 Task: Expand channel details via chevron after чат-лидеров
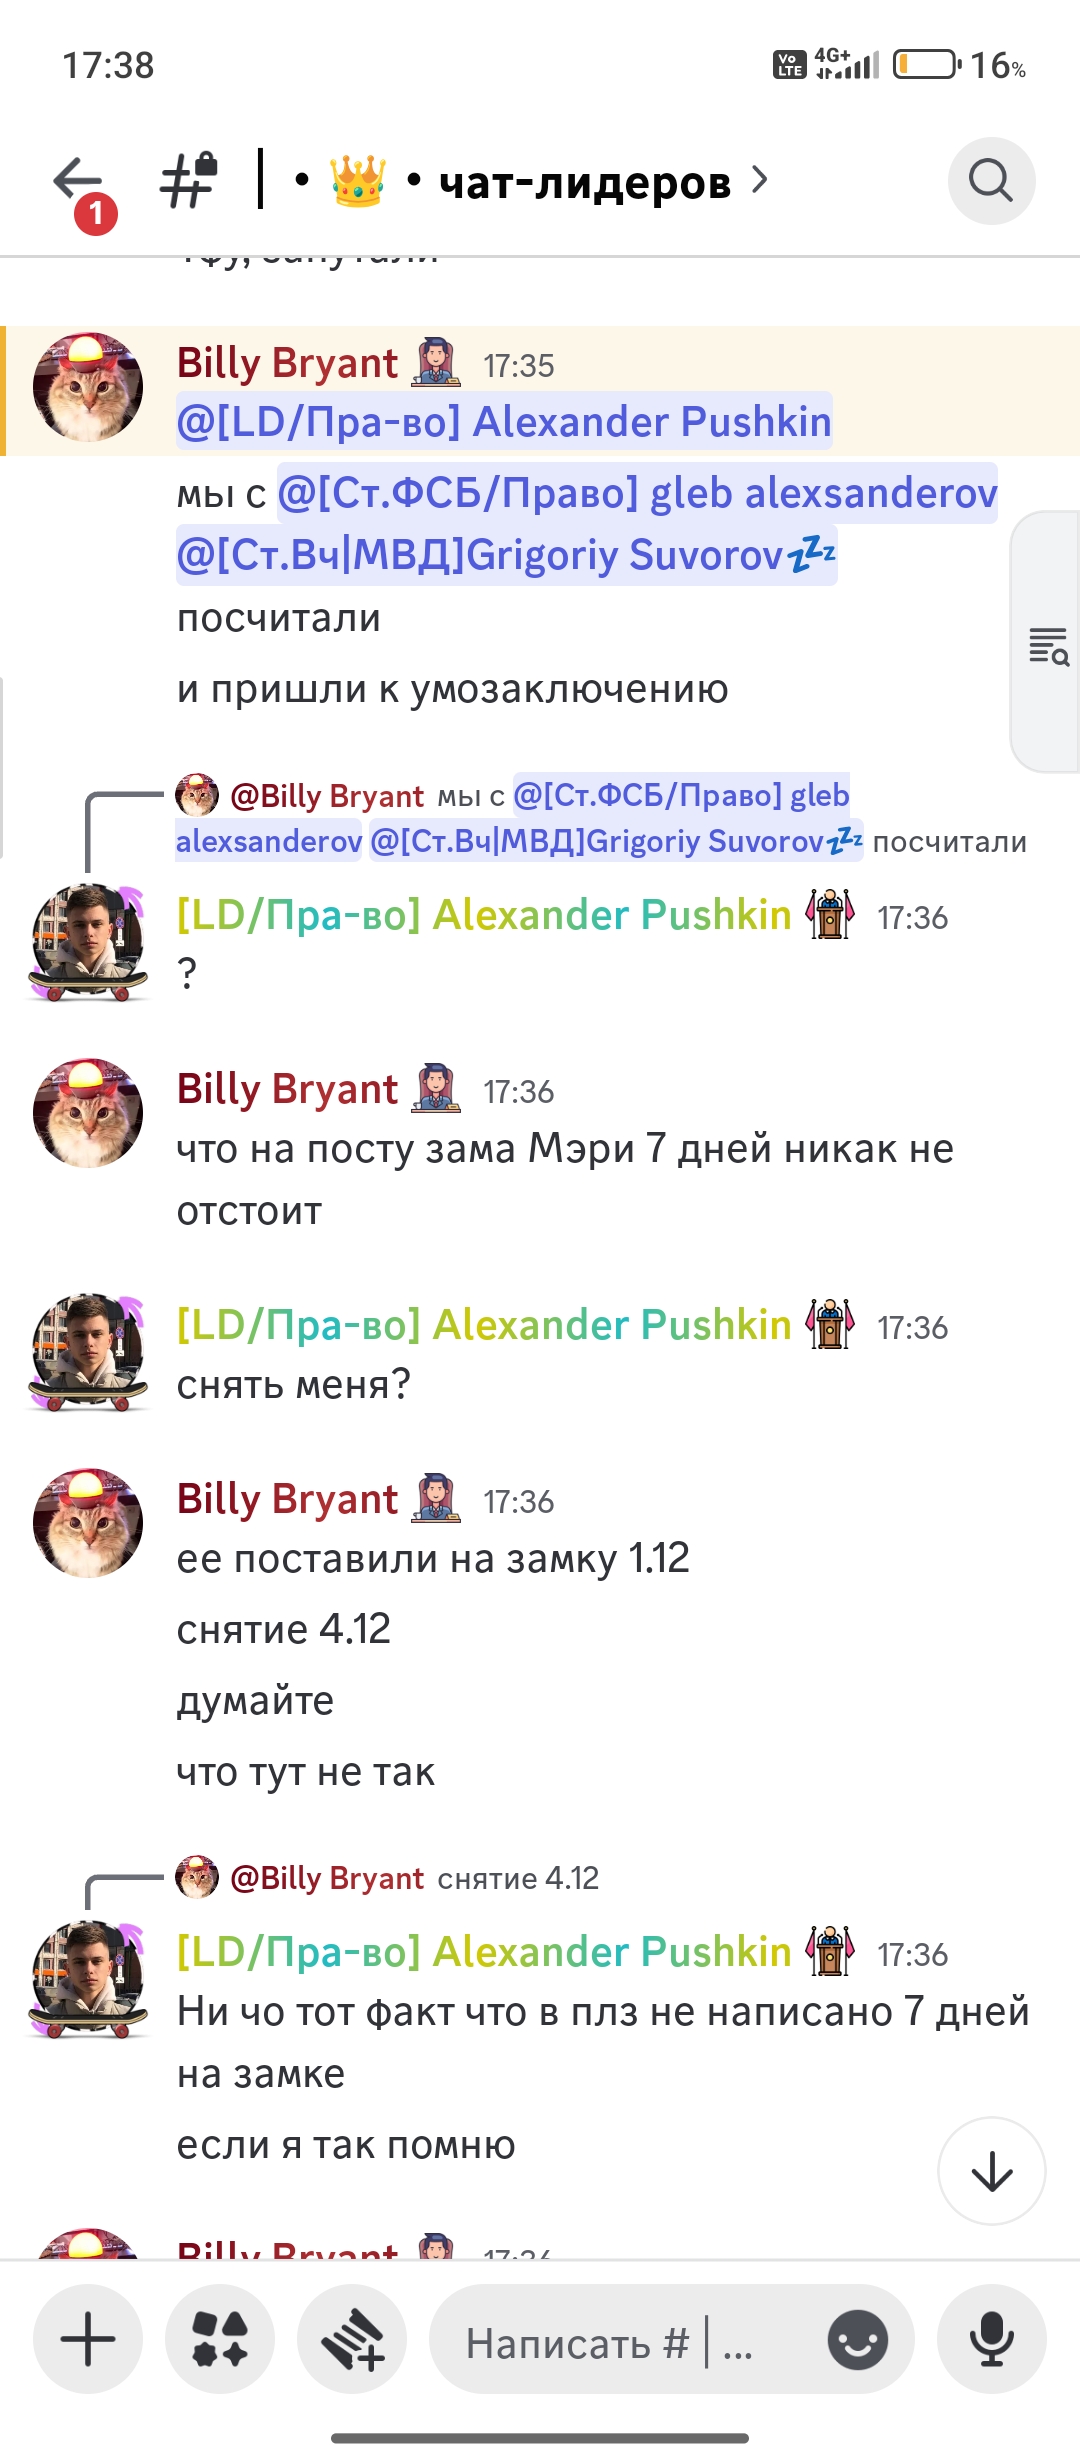[760, 180]
